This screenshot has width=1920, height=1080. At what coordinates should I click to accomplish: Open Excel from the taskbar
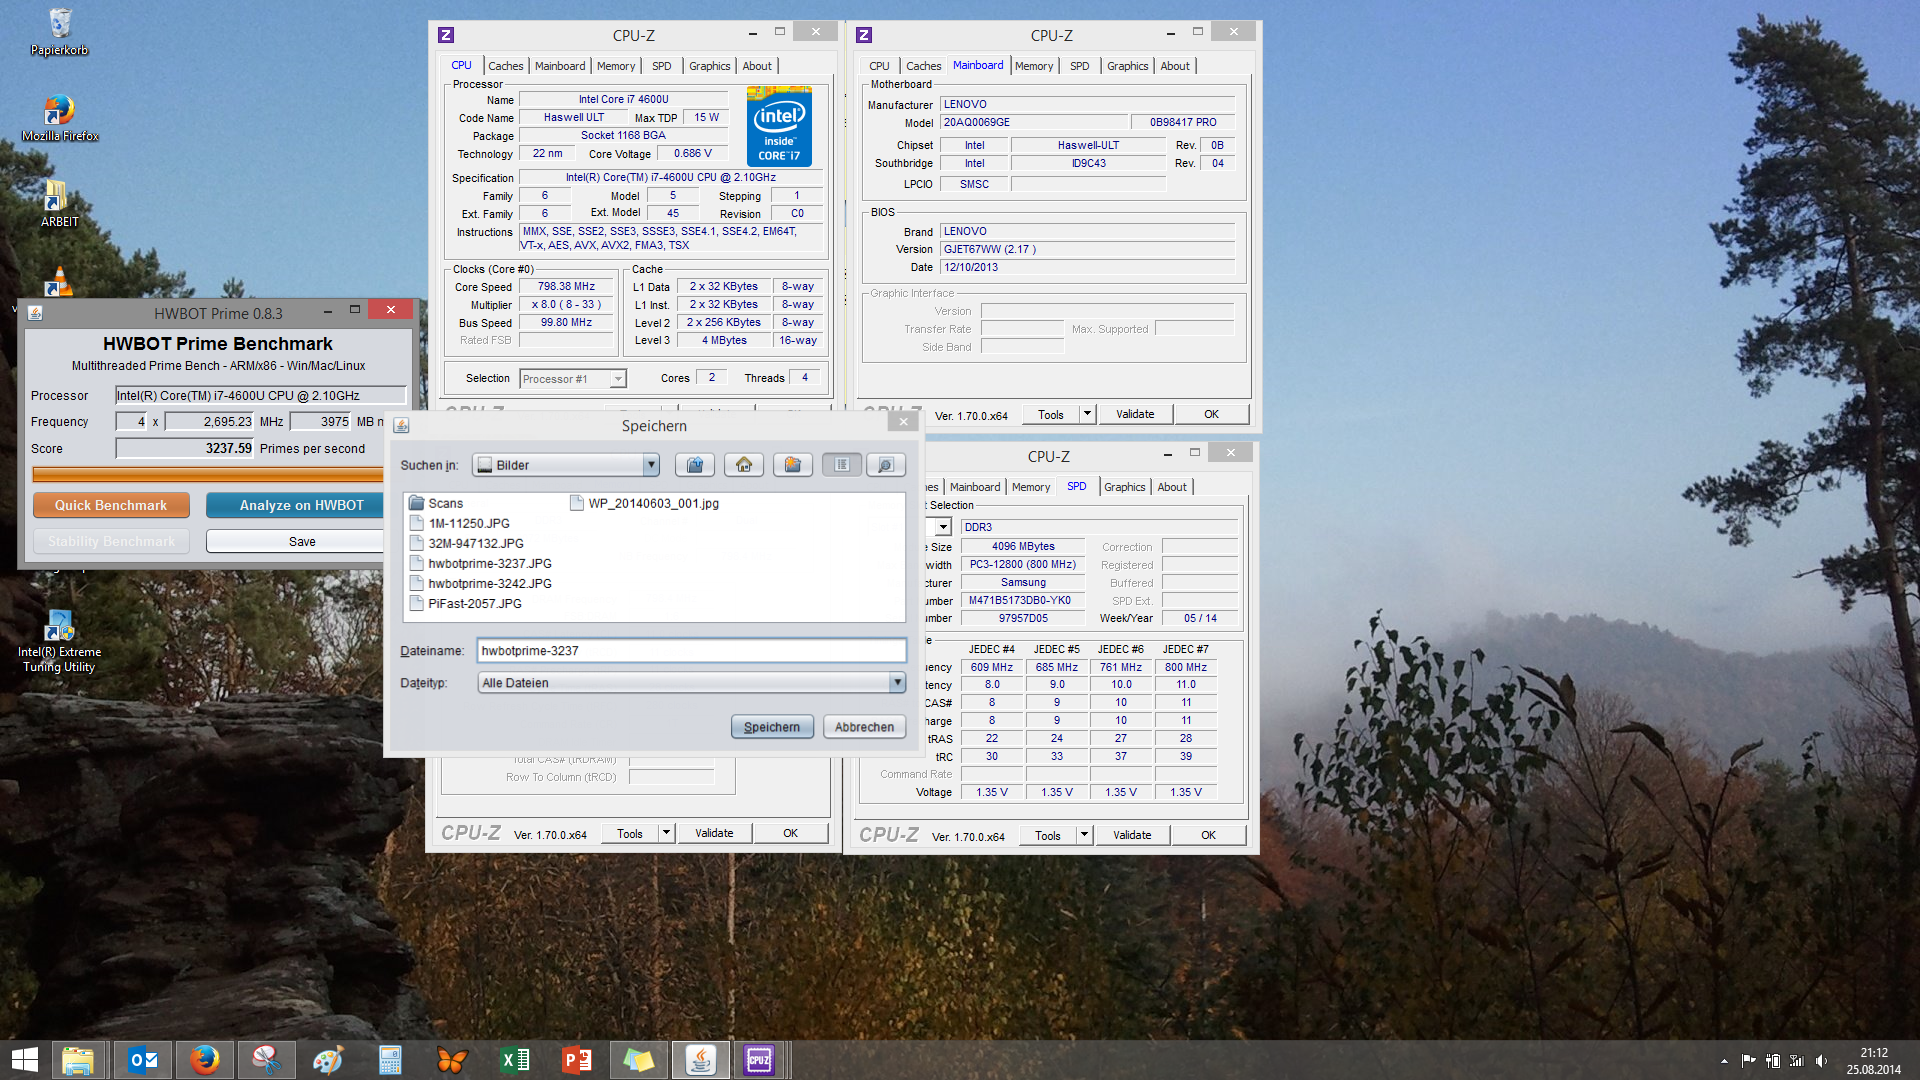coord(514,1060)
